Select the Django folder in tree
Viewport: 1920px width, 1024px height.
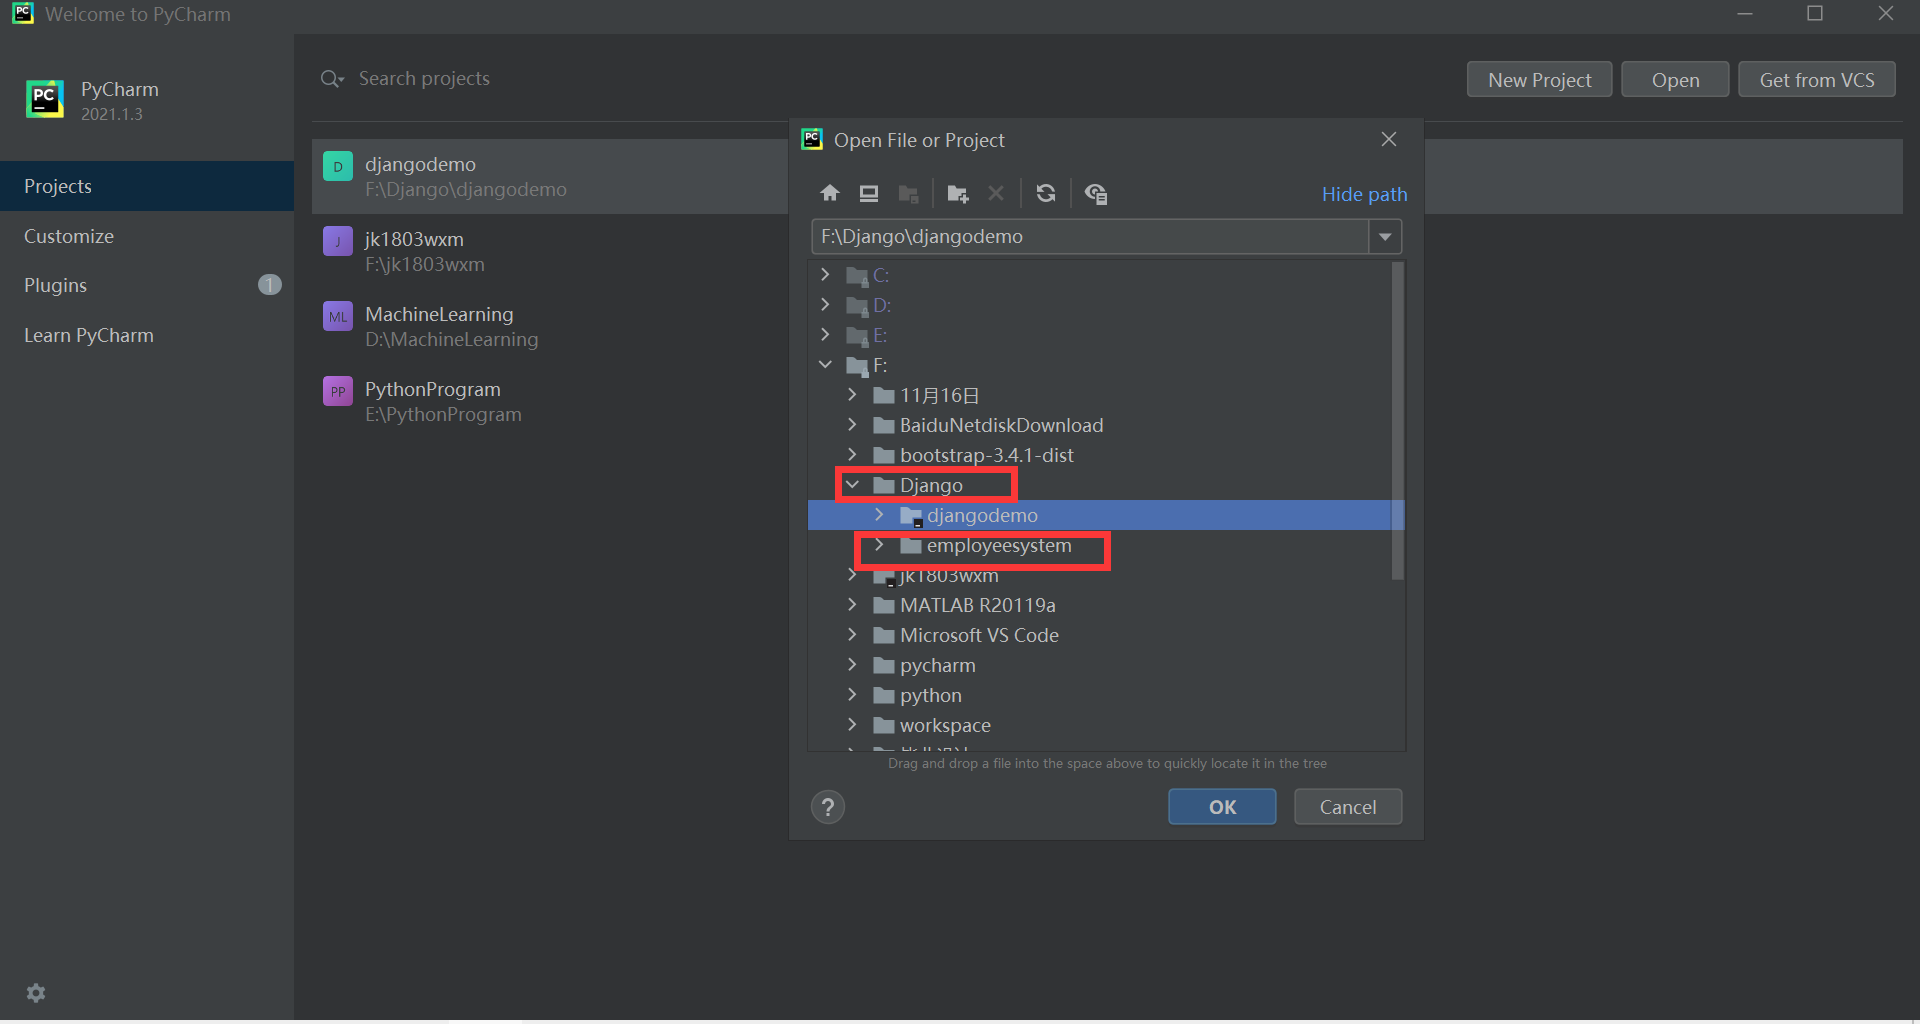(x=931, y=485)
